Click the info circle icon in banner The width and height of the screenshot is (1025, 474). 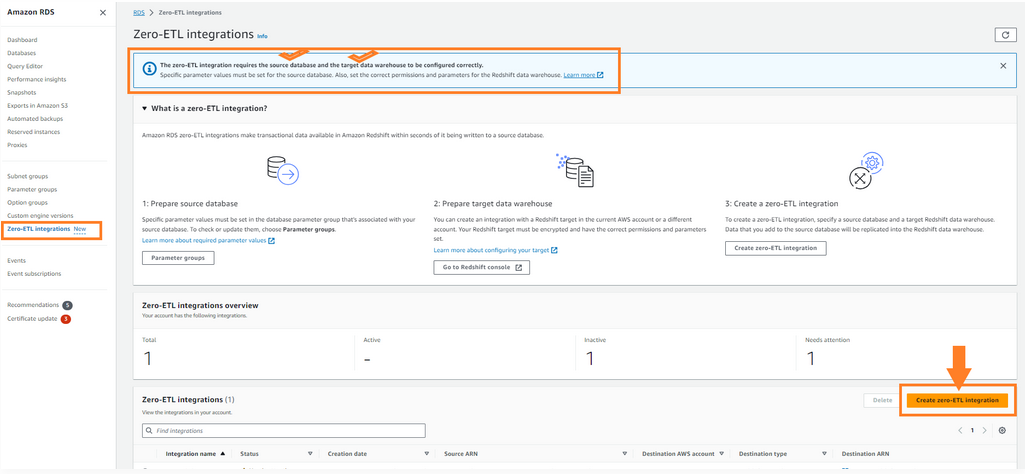click(x=150, y=67)
